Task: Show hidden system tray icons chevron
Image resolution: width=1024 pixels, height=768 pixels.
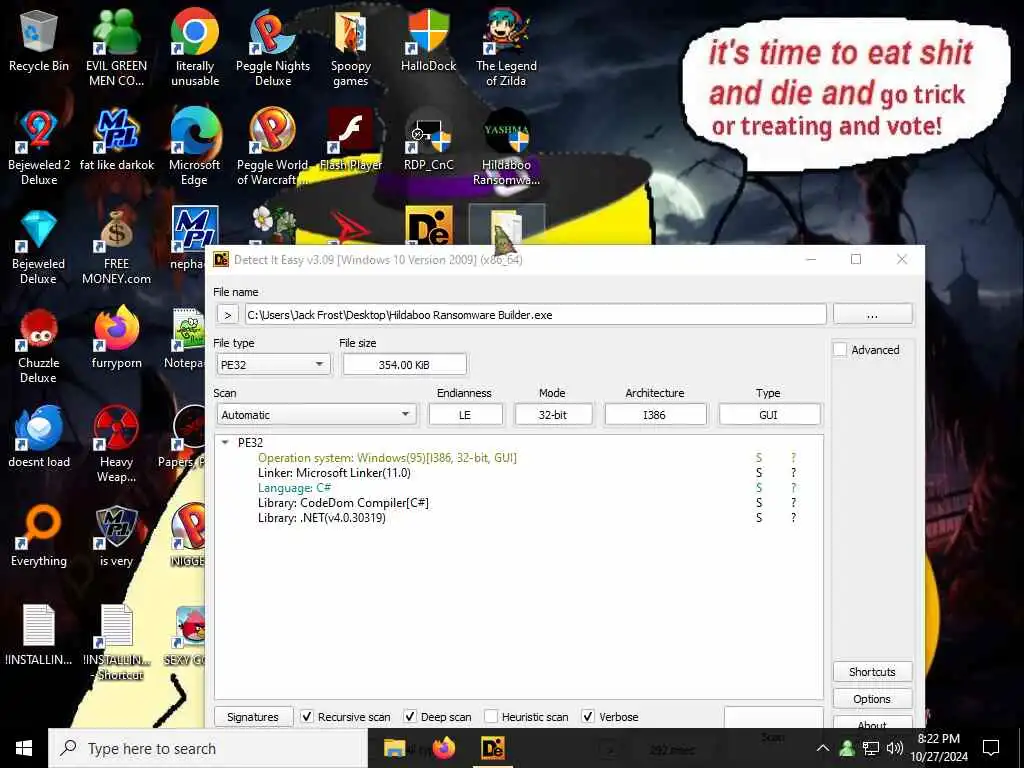Action: [x=823, y=748]
